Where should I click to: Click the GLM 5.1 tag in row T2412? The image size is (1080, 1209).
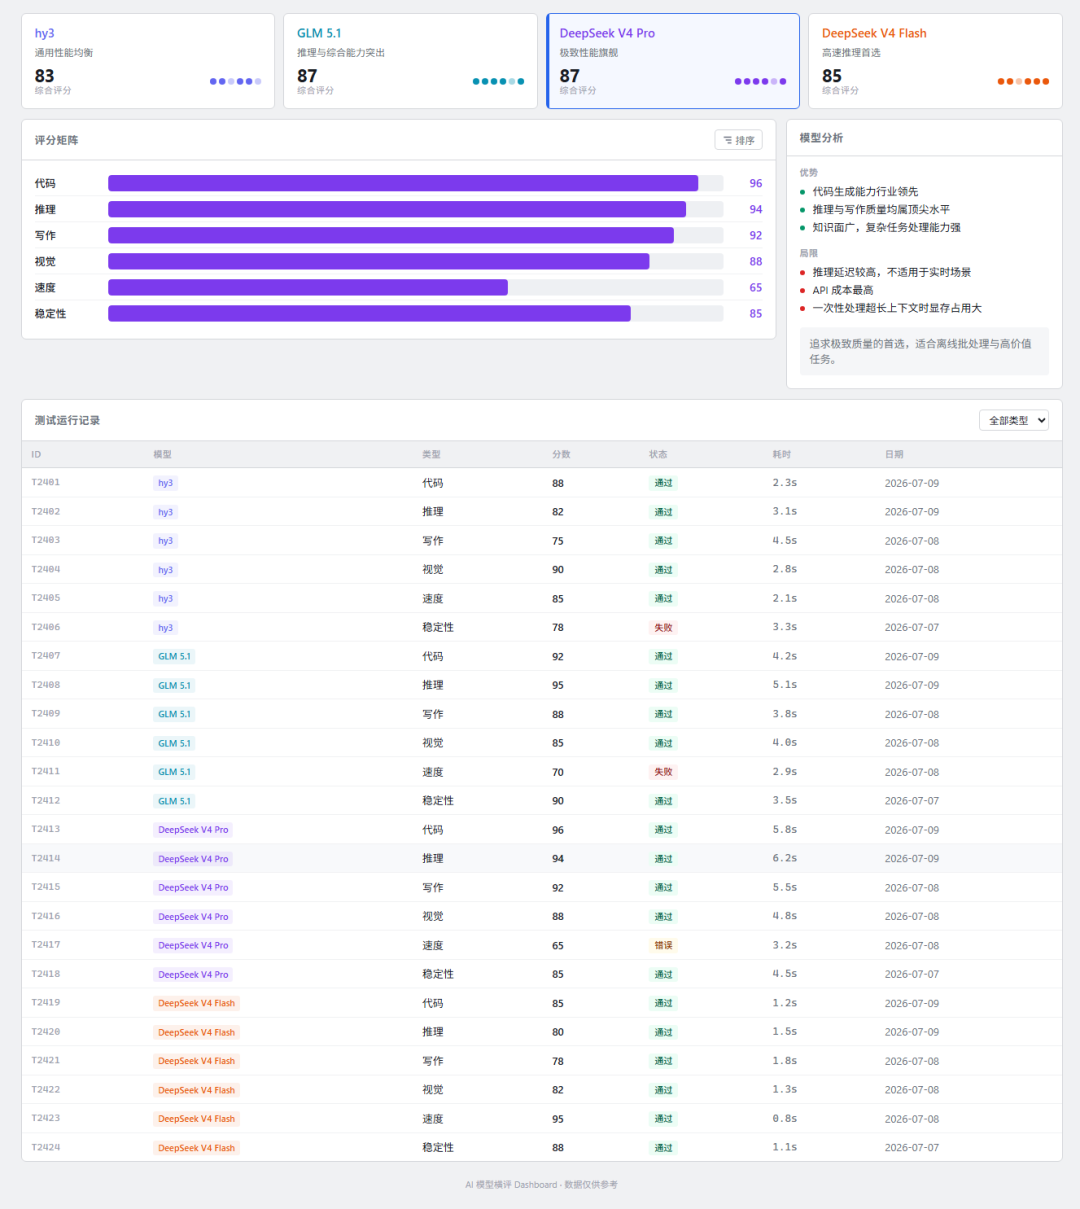pyautogui.click(x=174, y=801)
